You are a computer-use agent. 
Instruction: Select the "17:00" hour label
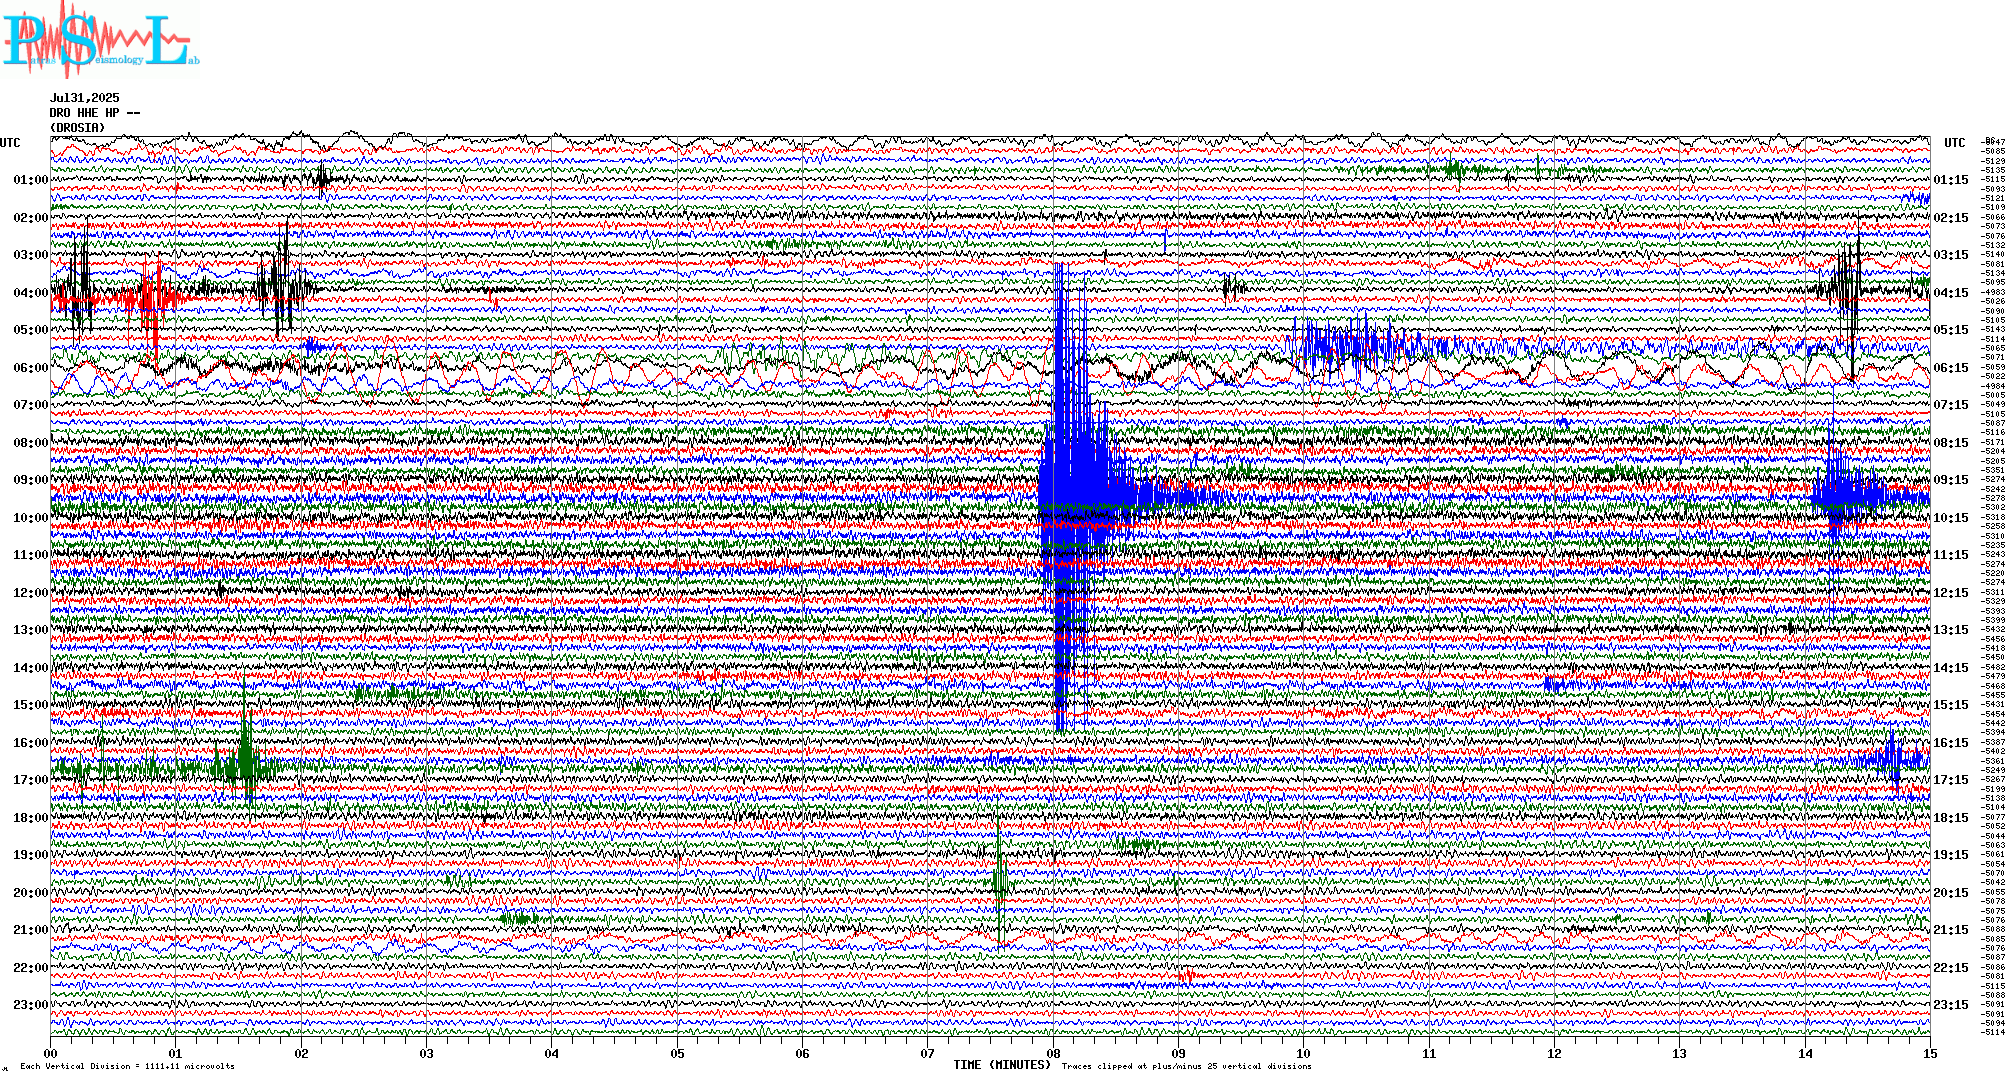[x=31, y=780]
